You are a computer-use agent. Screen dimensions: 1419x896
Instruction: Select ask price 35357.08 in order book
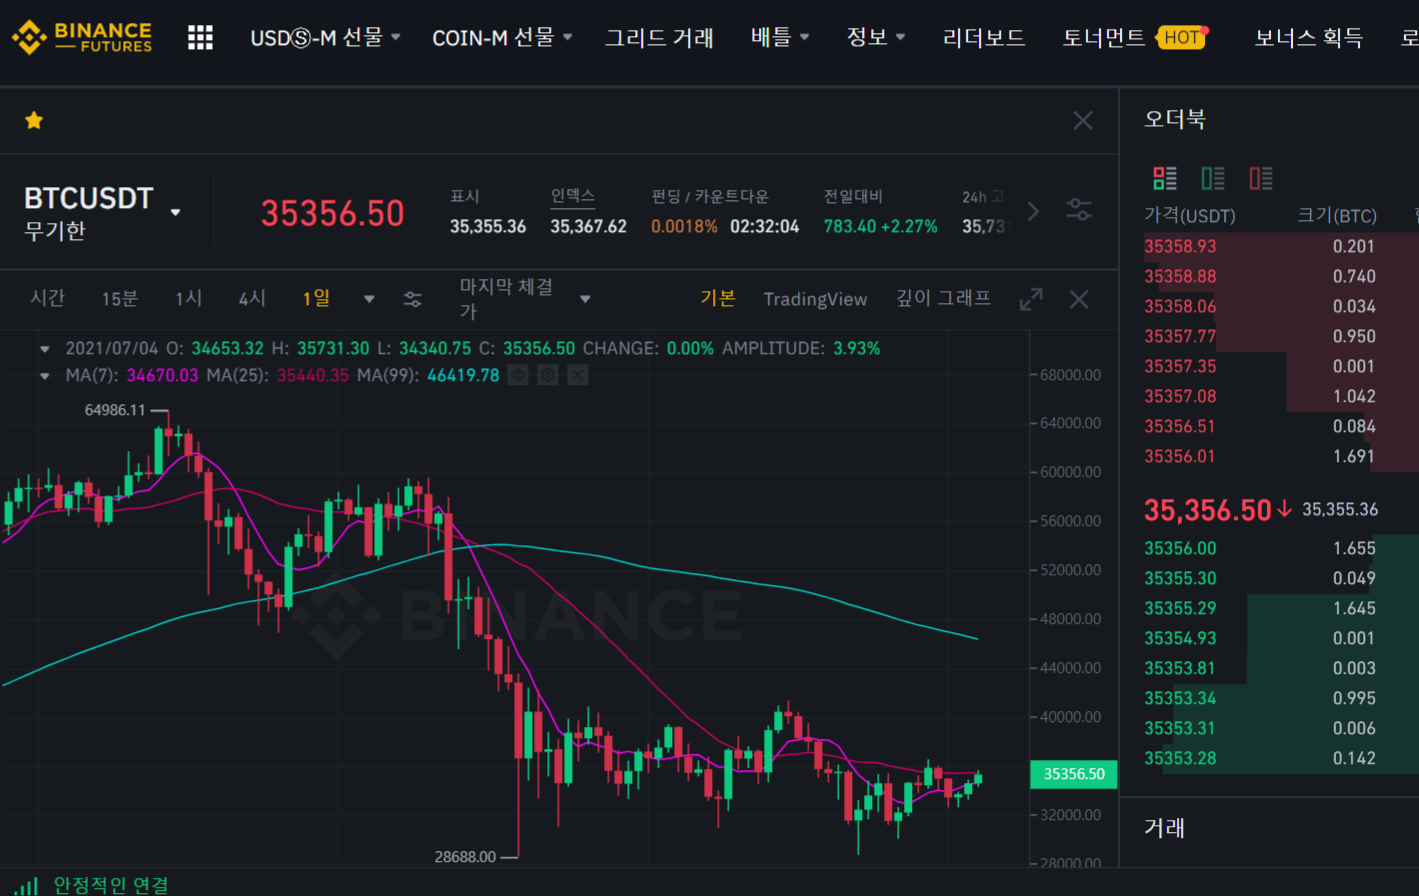[x=1180, y=396]
